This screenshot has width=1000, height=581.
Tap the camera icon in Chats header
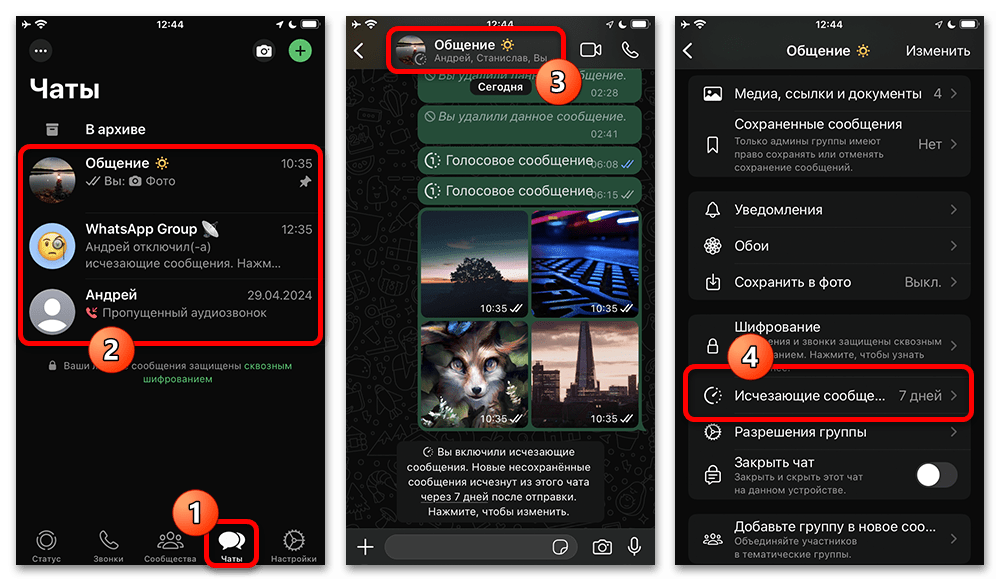click(x=263, y=51)
